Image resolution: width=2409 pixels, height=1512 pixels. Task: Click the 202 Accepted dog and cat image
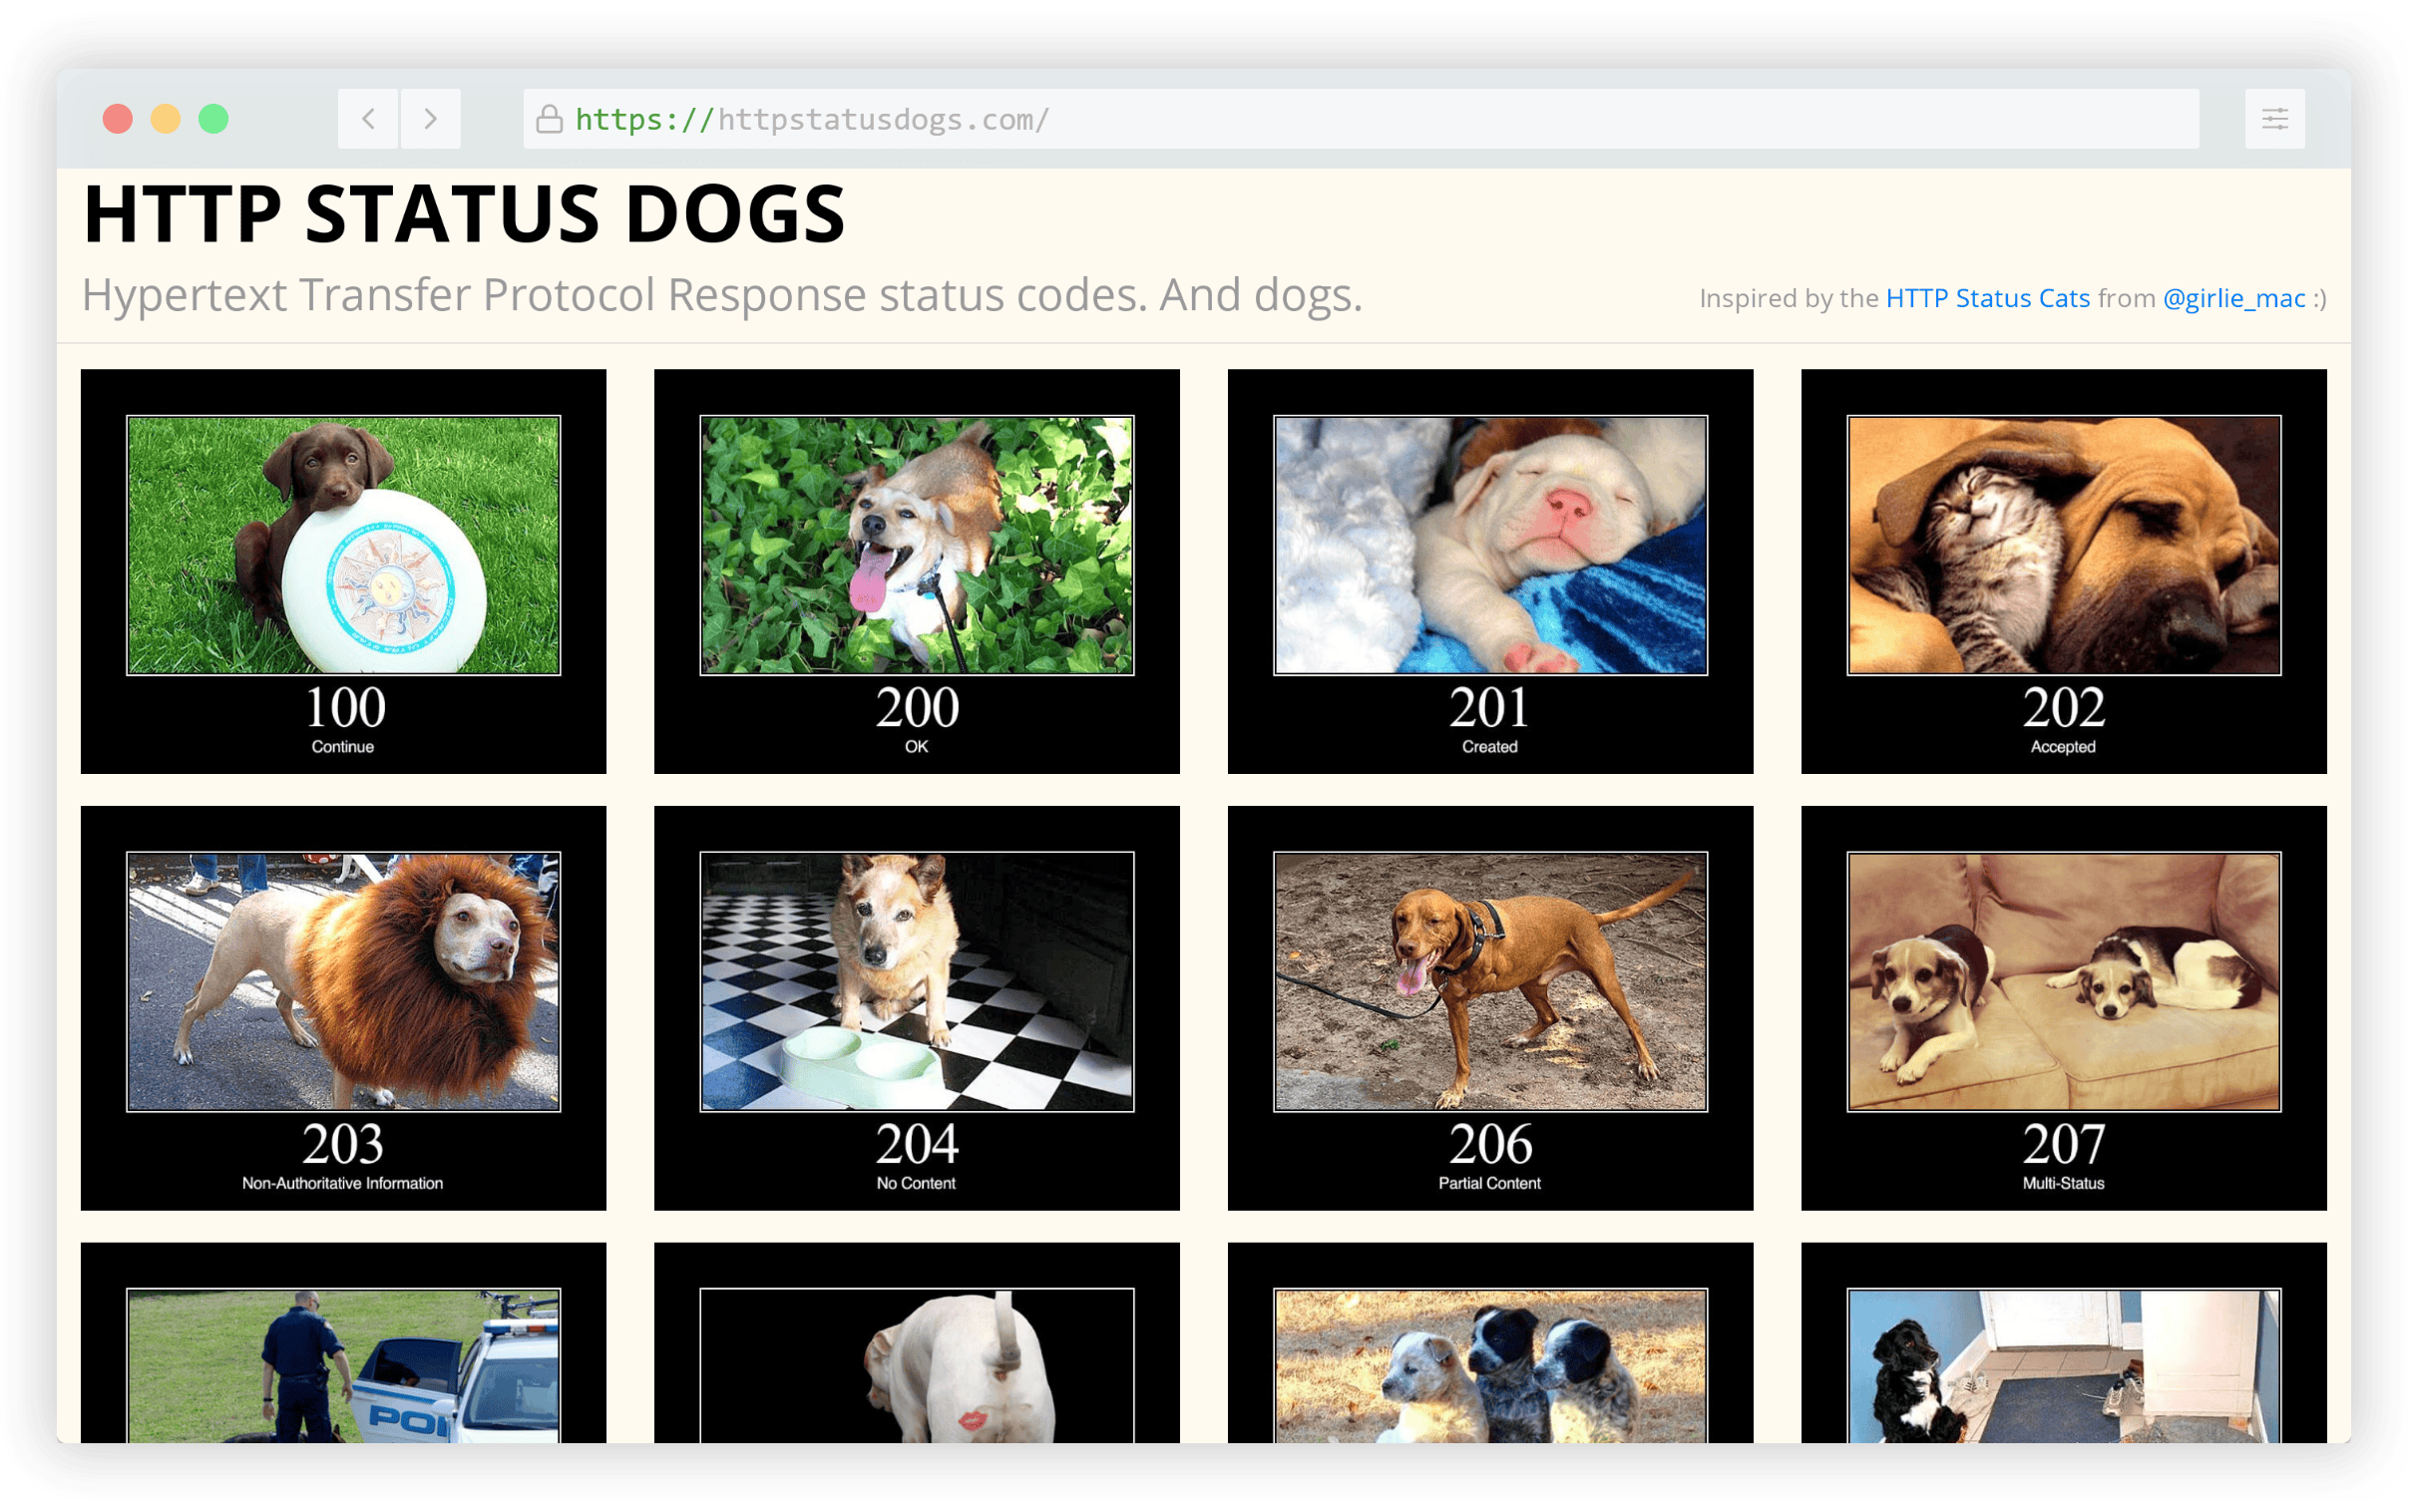click(x=2062, y=545)
